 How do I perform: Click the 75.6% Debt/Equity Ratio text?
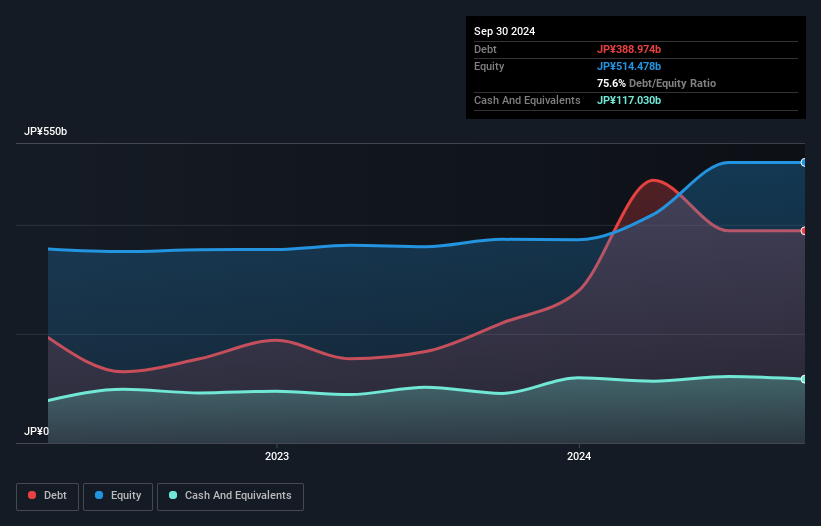pyautogui.click(x=657, y=83)
